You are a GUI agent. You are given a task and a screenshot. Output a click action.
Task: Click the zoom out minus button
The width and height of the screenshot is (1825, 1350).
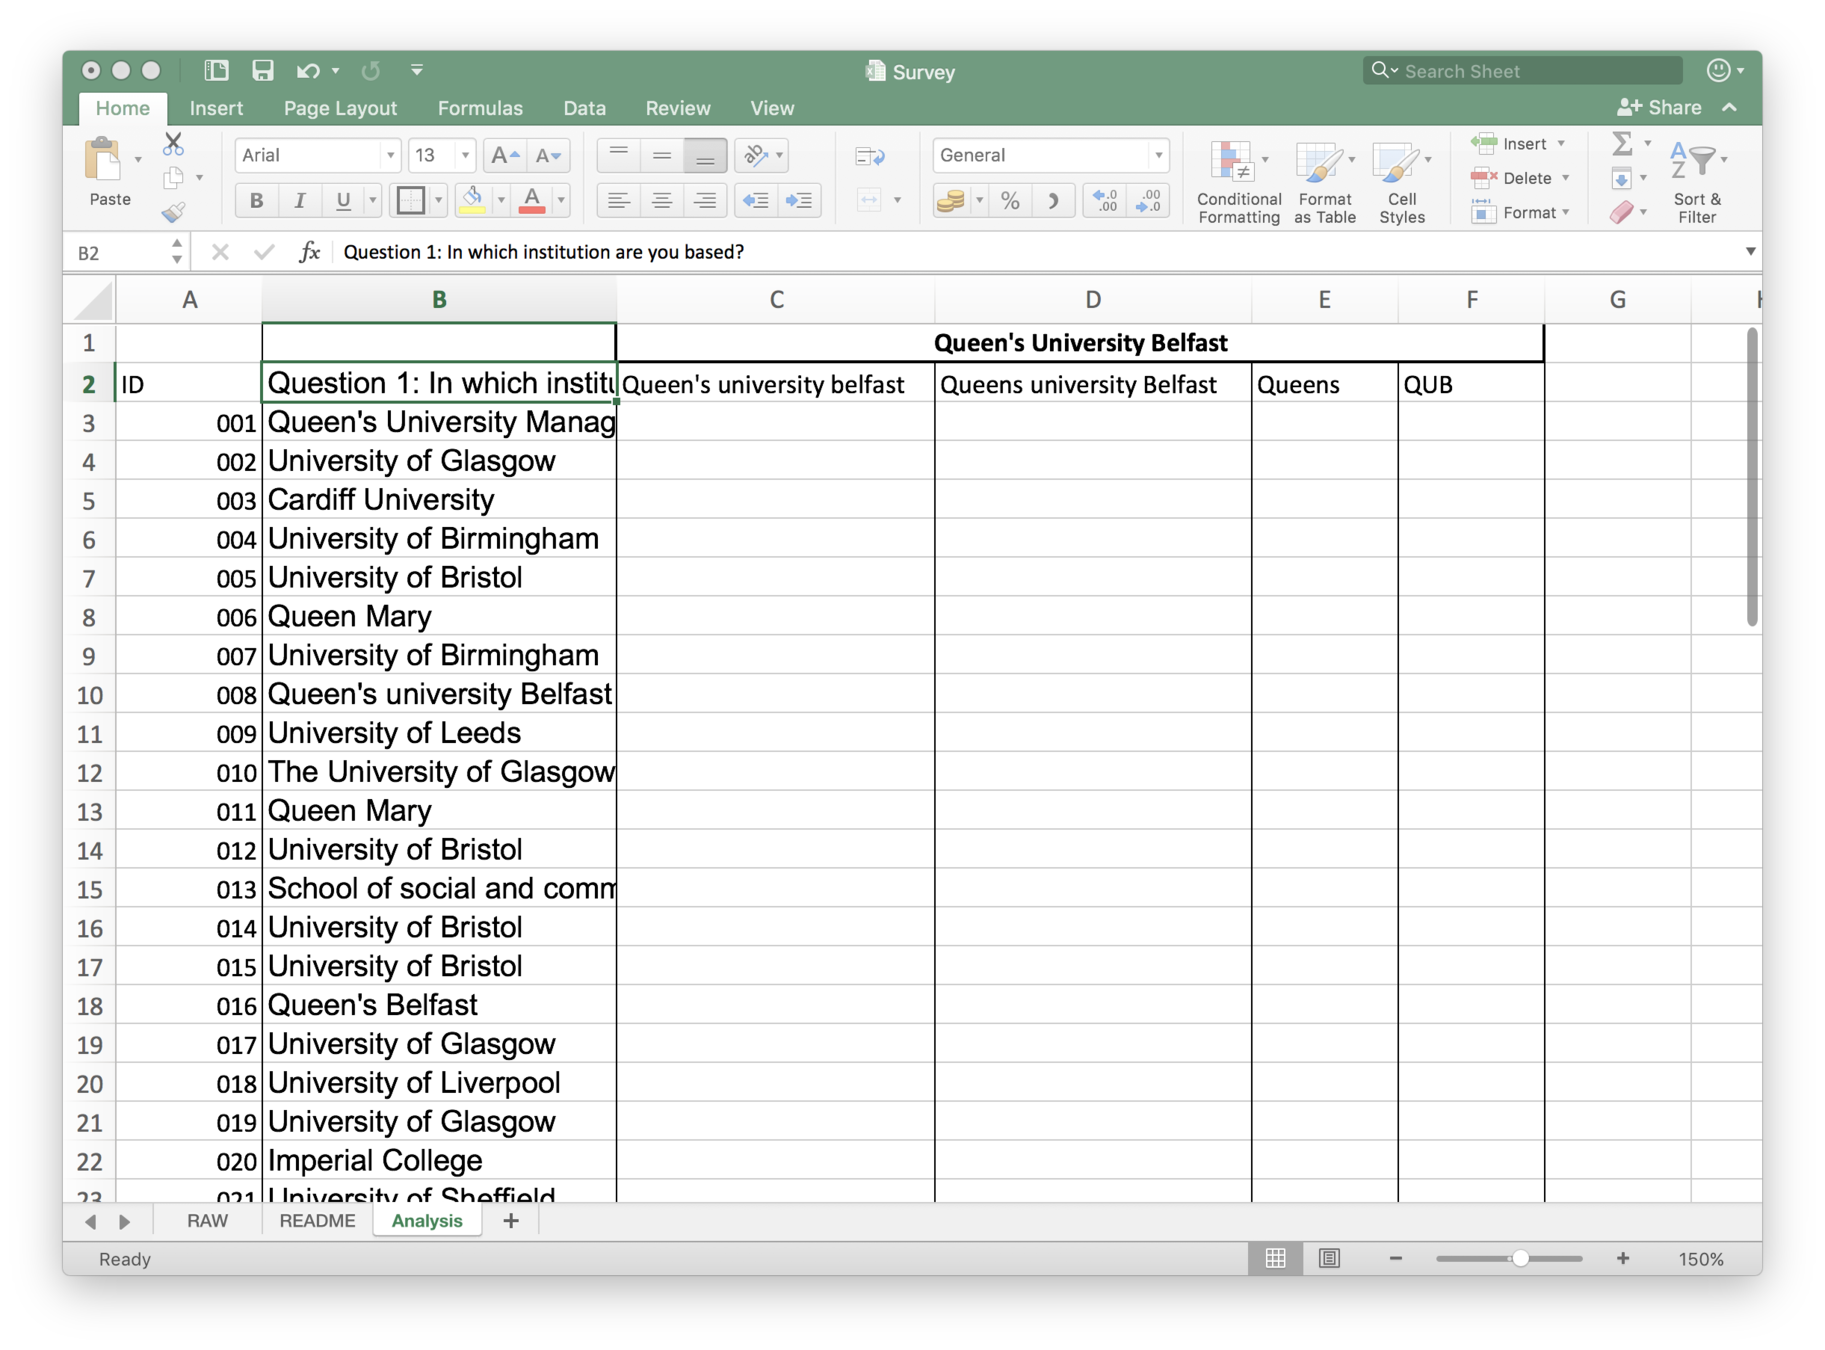[1396, 1259]
